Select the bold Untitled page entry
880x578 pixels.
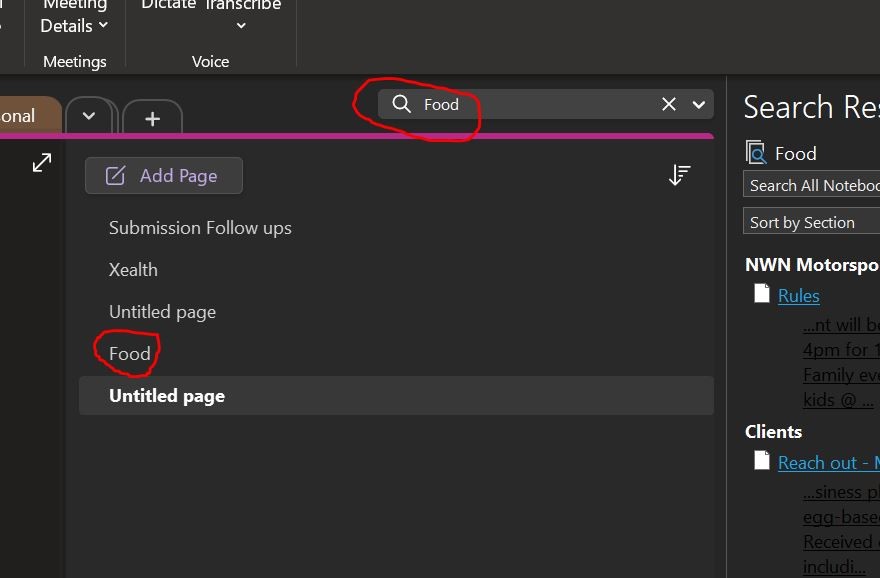click(396, 396)
